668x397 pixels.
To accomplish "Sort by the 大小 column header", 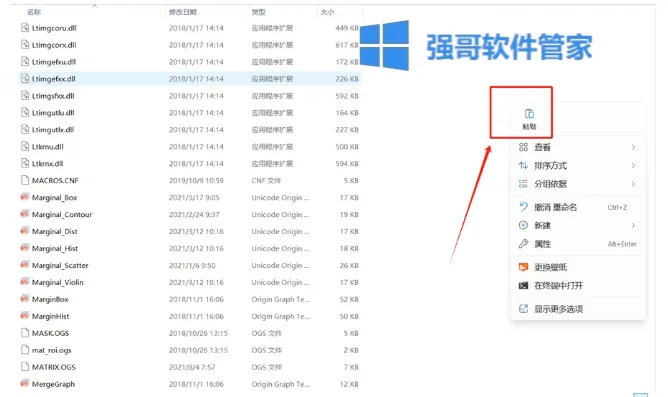I will point(327,12).
